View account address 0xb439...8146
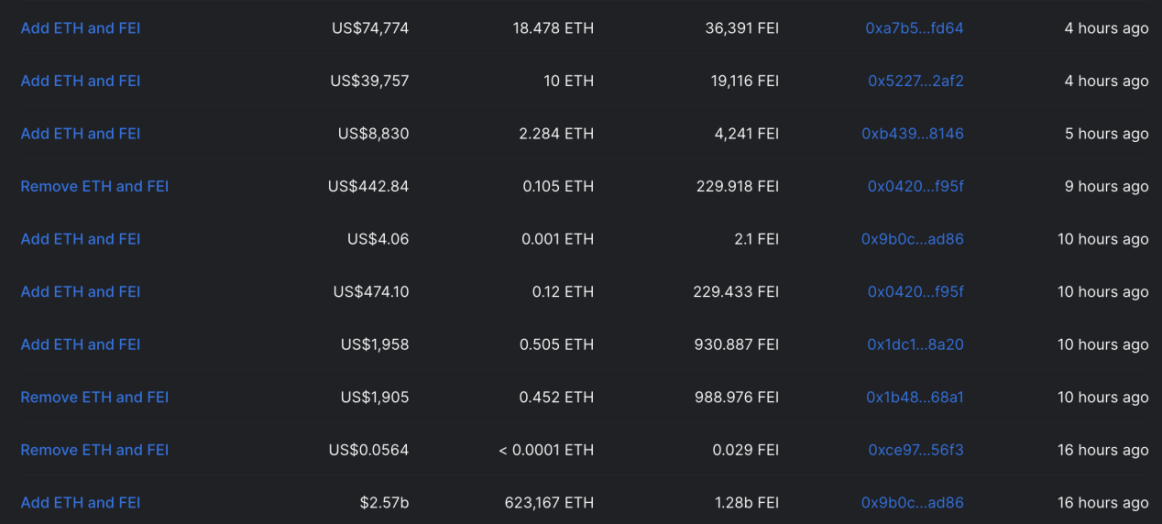The height and width of the screenshot is (524, 1162). pos(912,133)
